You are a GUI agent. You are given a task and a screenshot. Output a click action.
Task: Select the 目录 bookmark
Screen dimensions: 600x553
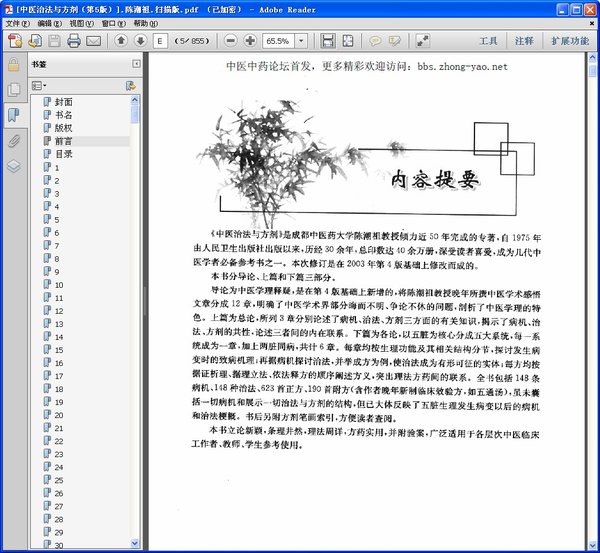pos(63,154)
